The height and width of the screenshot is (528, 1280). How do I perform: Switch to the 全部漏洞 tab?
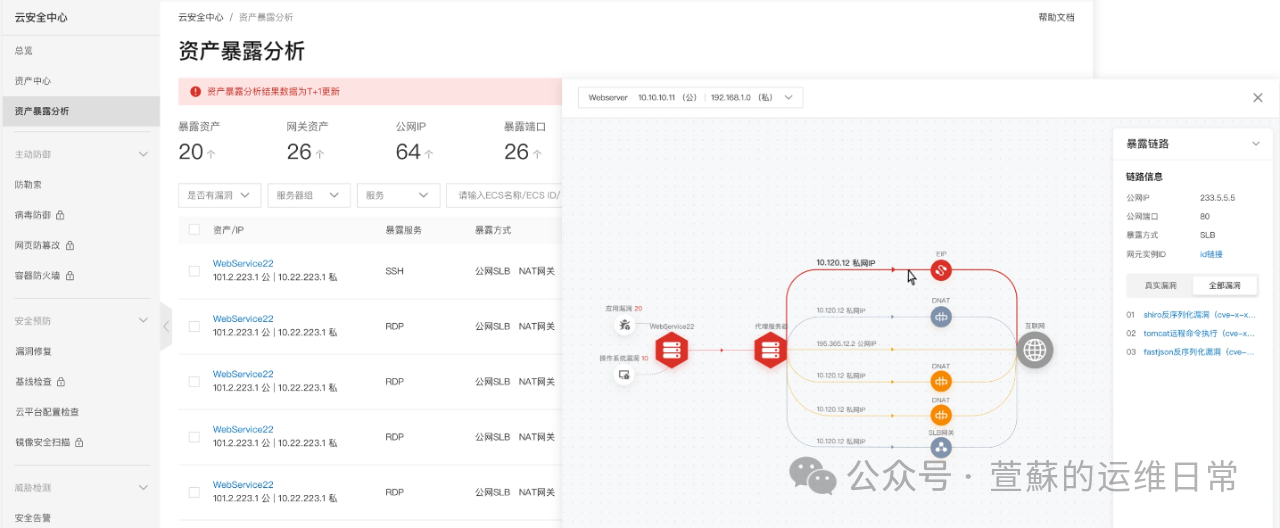(x=1225, y=285)
